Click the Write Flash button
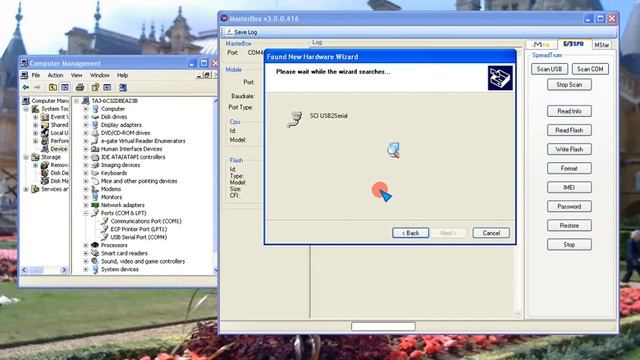Screen dimensions: 640x360 569,149
